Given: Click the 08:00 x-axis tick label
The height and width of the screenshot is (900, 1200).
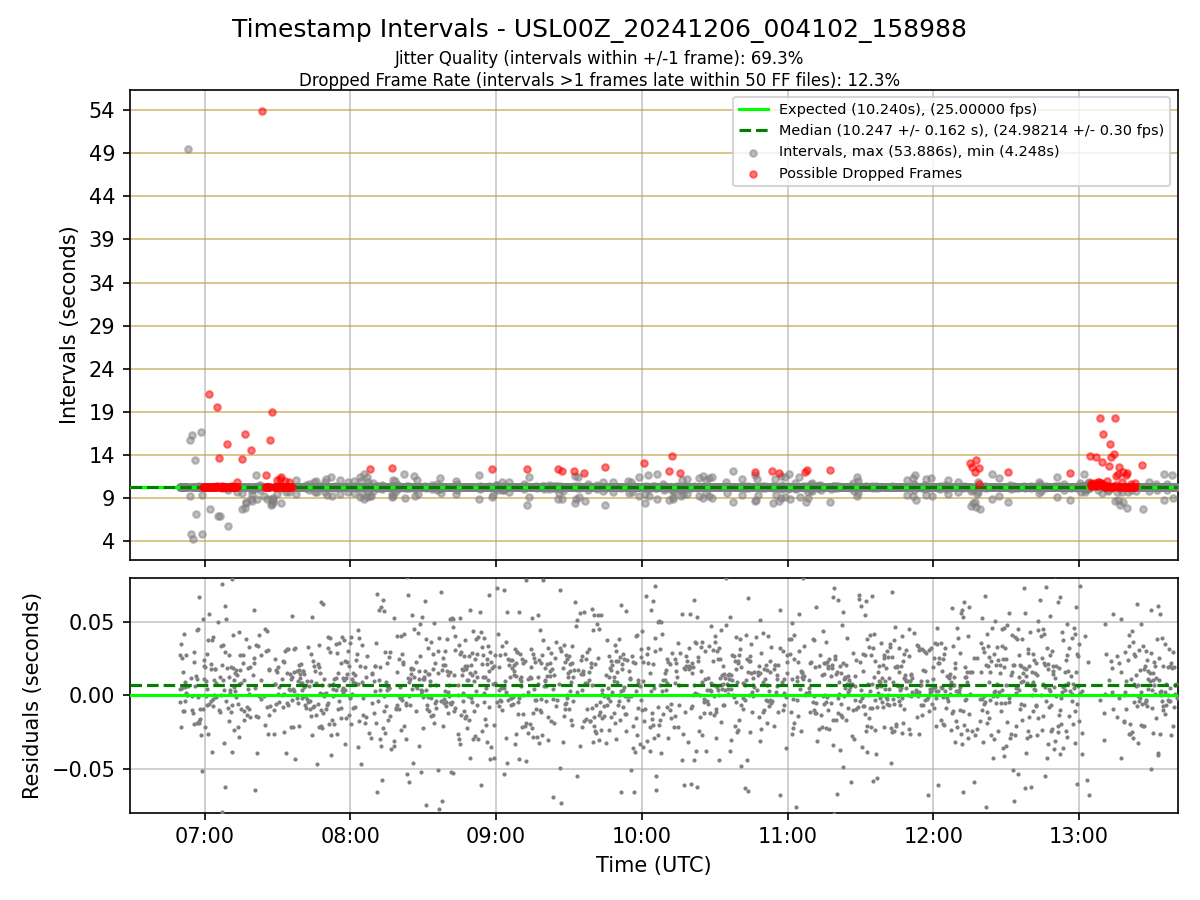Looking at the screenshot, I should (x=350, y=834).
